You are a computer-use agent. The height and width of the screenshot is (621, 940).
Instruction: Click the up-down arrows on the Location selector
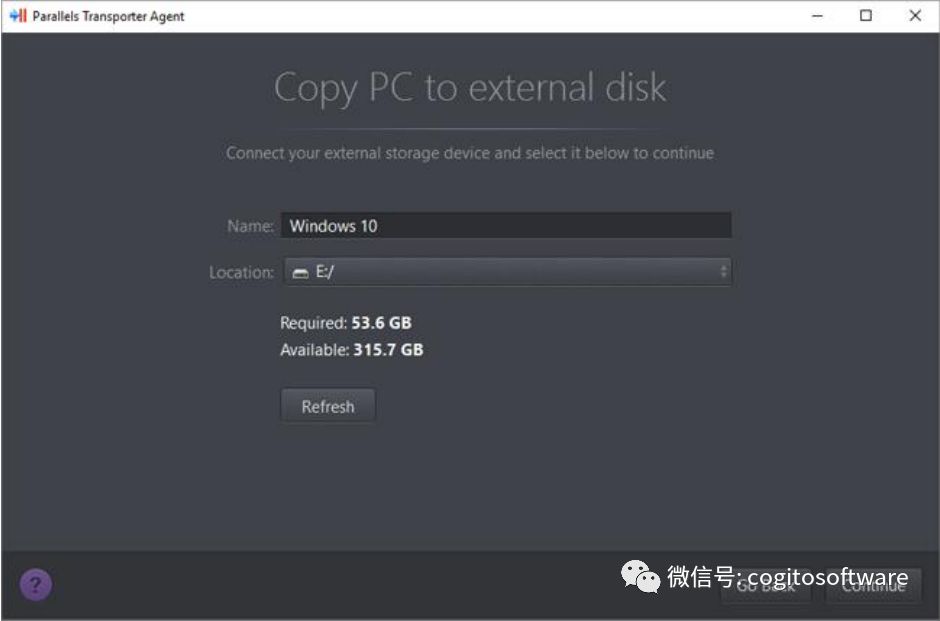(724, 272)
